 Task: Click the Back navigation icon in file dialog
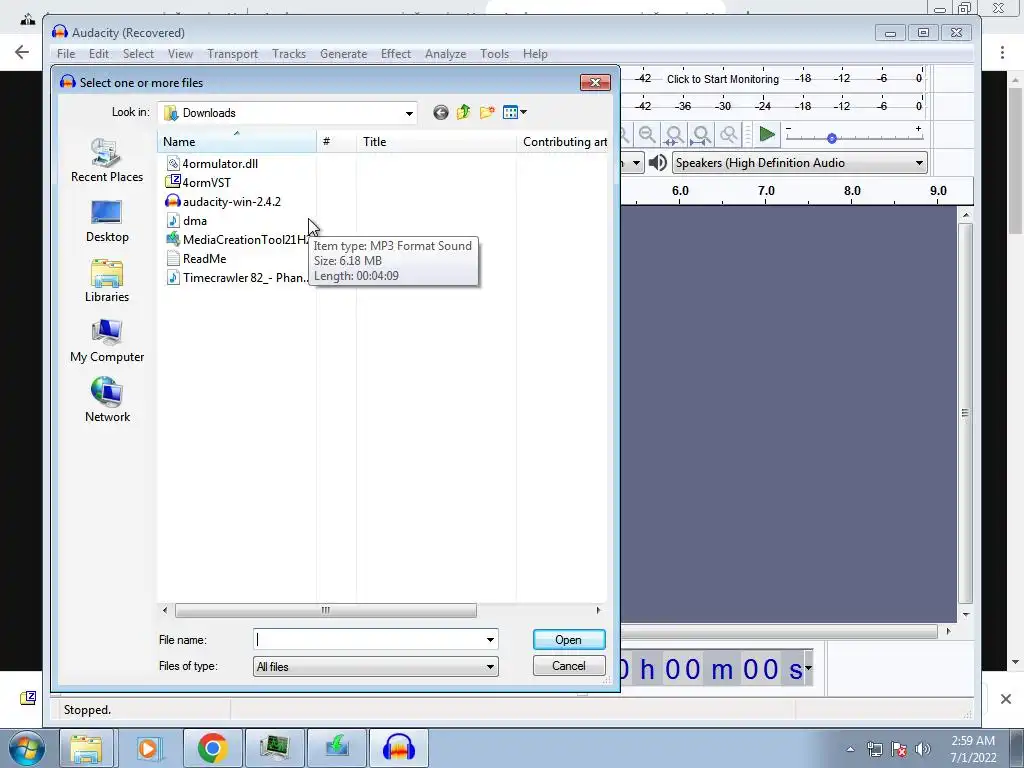pos(441,113)
